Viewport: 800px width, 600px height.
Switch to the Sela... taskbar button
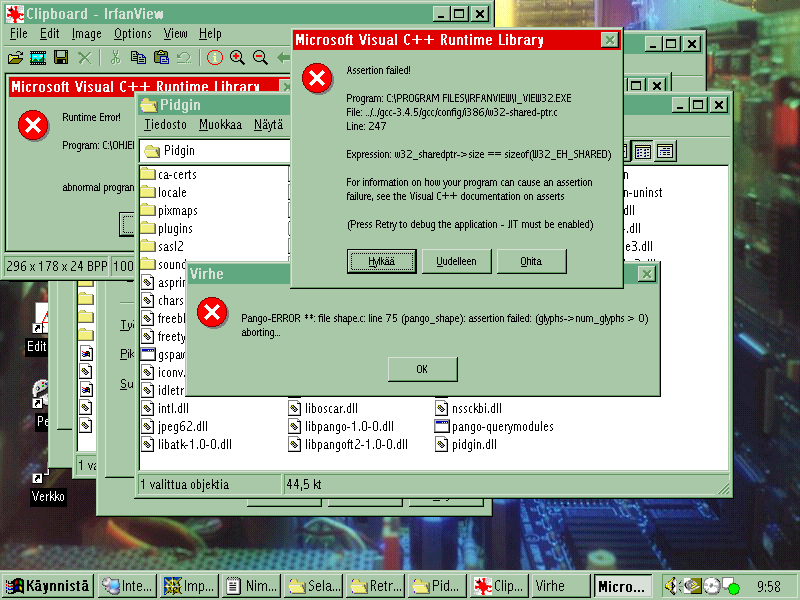pyautogui.click(x=314, y=586)
